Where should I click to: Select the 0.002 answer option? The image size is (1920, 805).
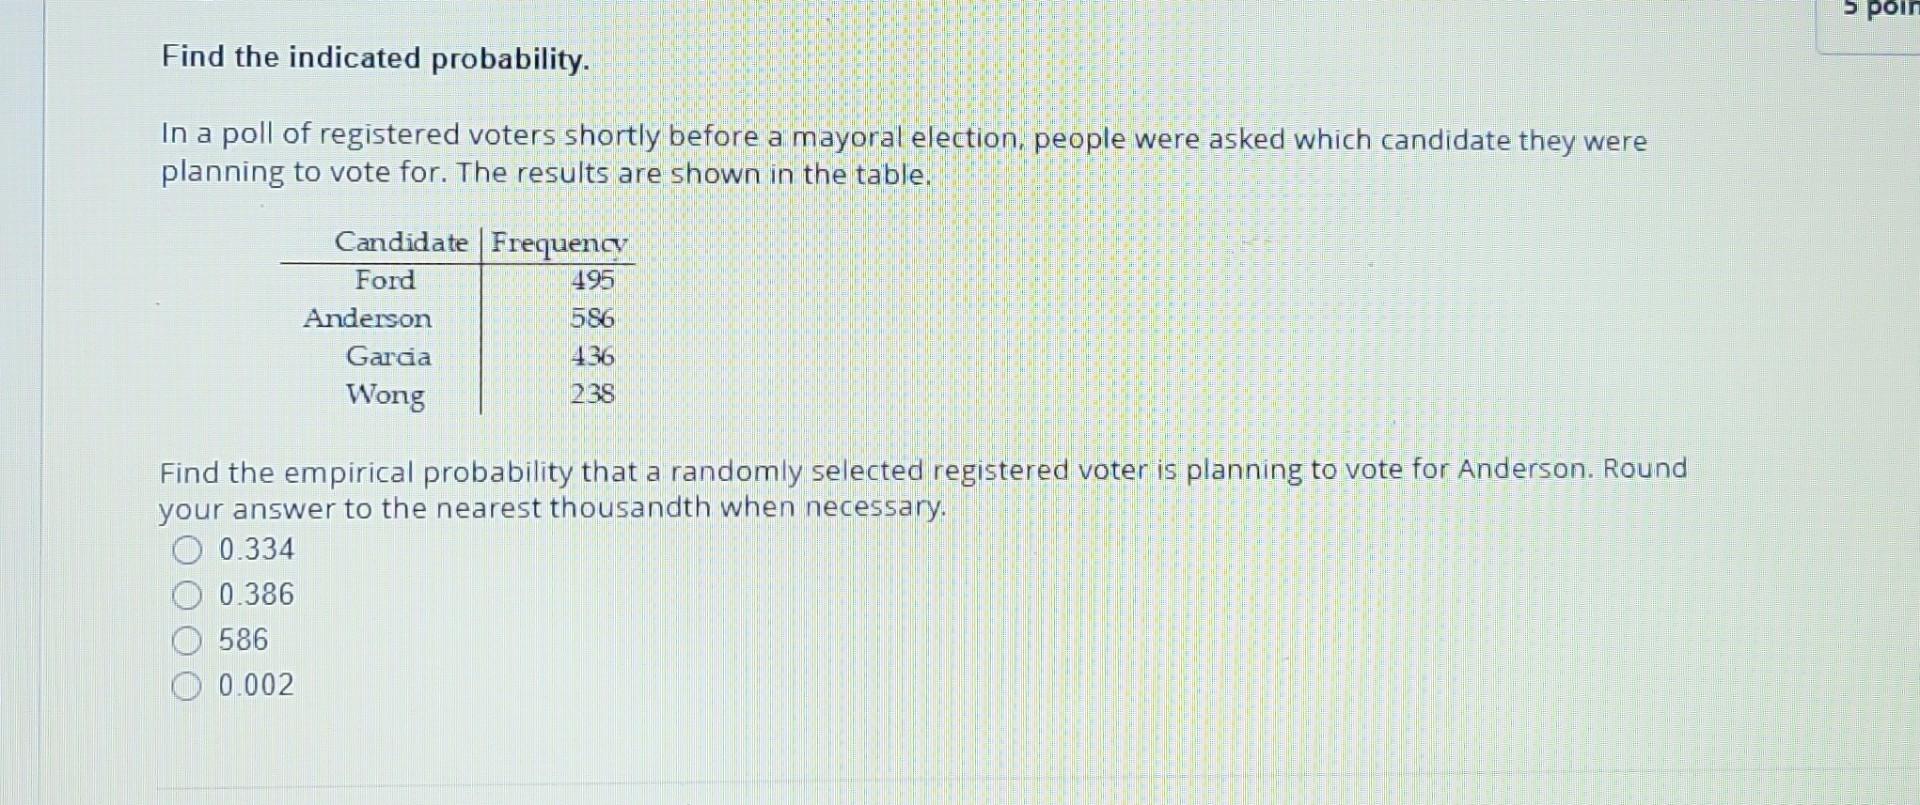(x=255, y=685)
